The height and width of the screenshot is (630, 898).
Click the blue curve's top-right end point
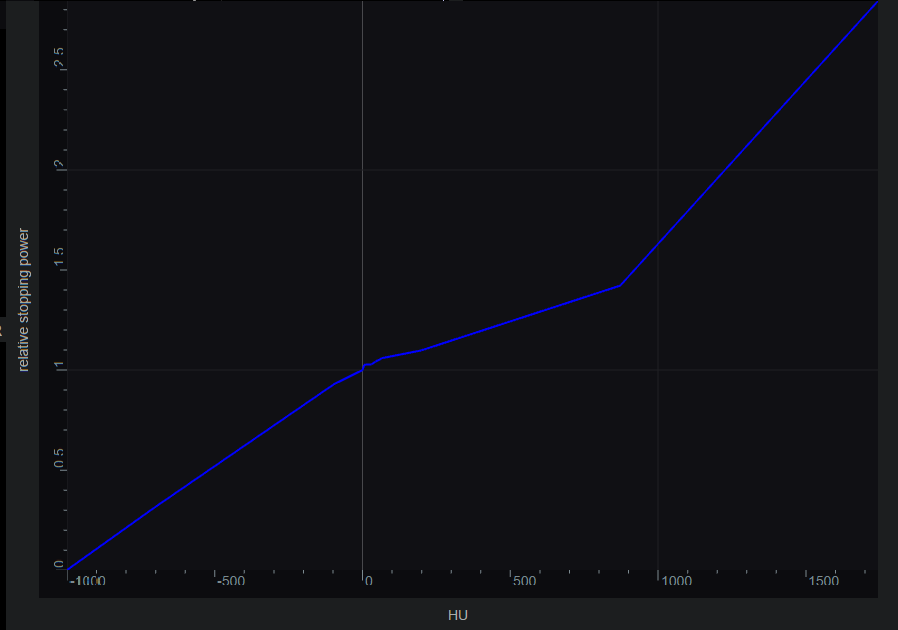tap(876, 3)
